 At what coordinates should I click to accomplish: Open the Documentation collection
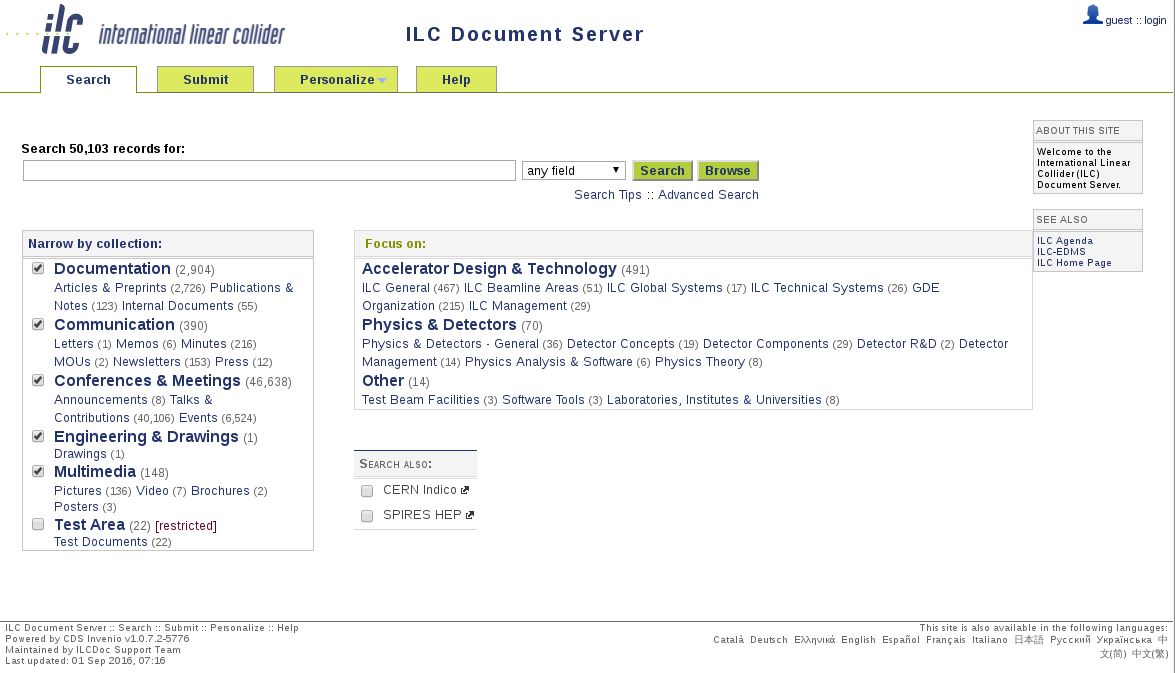pos(112,268)
